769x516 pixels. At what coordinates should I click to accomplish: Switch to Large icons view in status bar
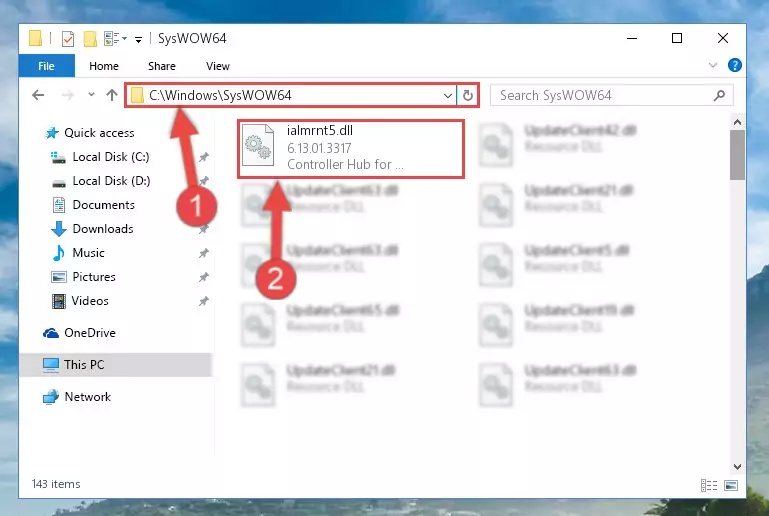(731, 485)
